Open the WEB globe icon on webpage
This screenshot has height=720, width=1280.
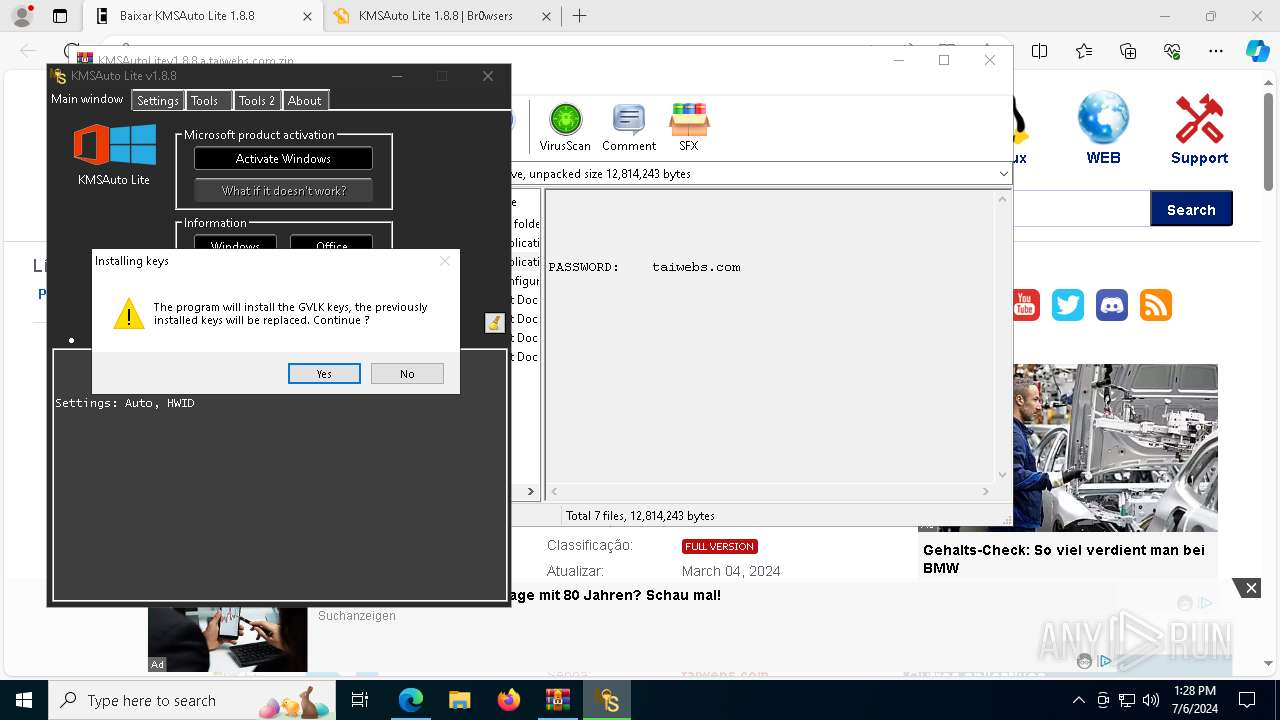(x=1103, y=127)
